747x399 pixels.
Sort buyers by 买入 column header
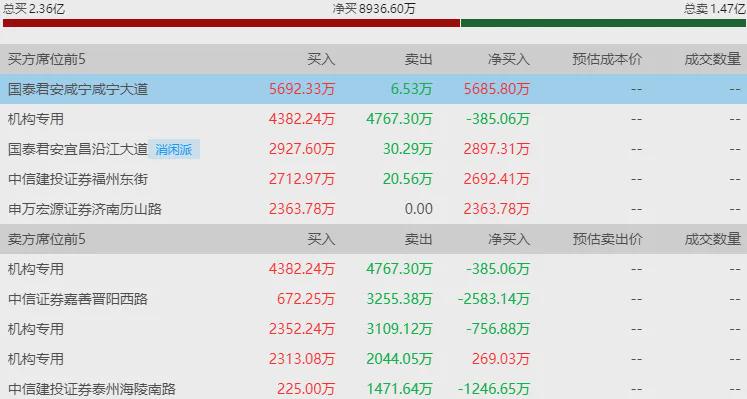click(x=321, y=59)
